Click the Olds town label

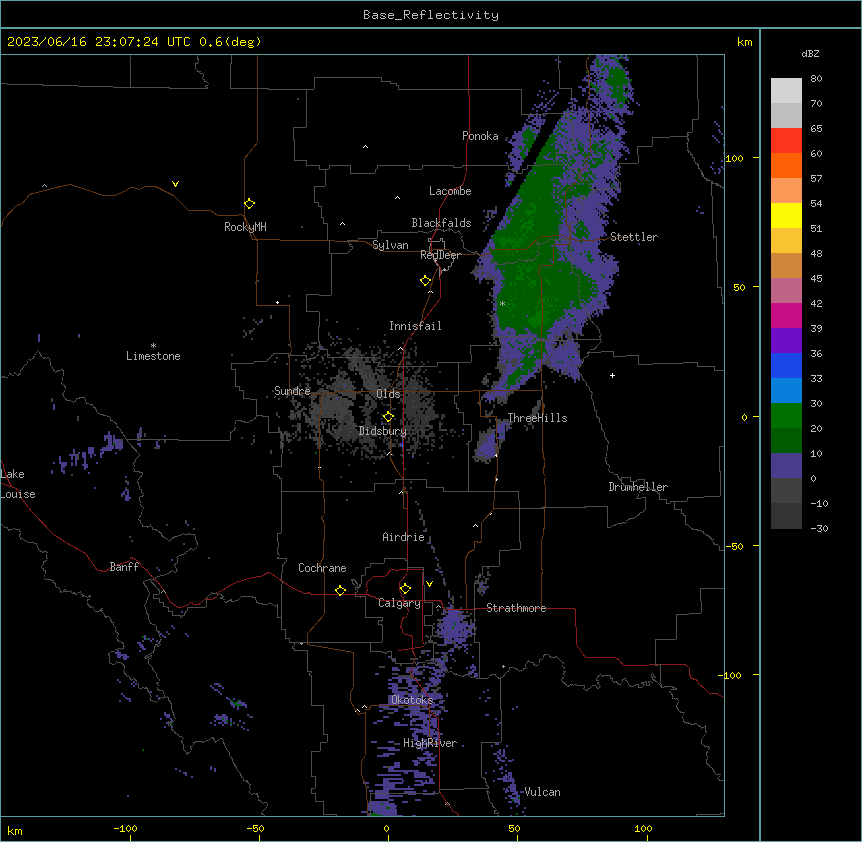tap(388, 394)
